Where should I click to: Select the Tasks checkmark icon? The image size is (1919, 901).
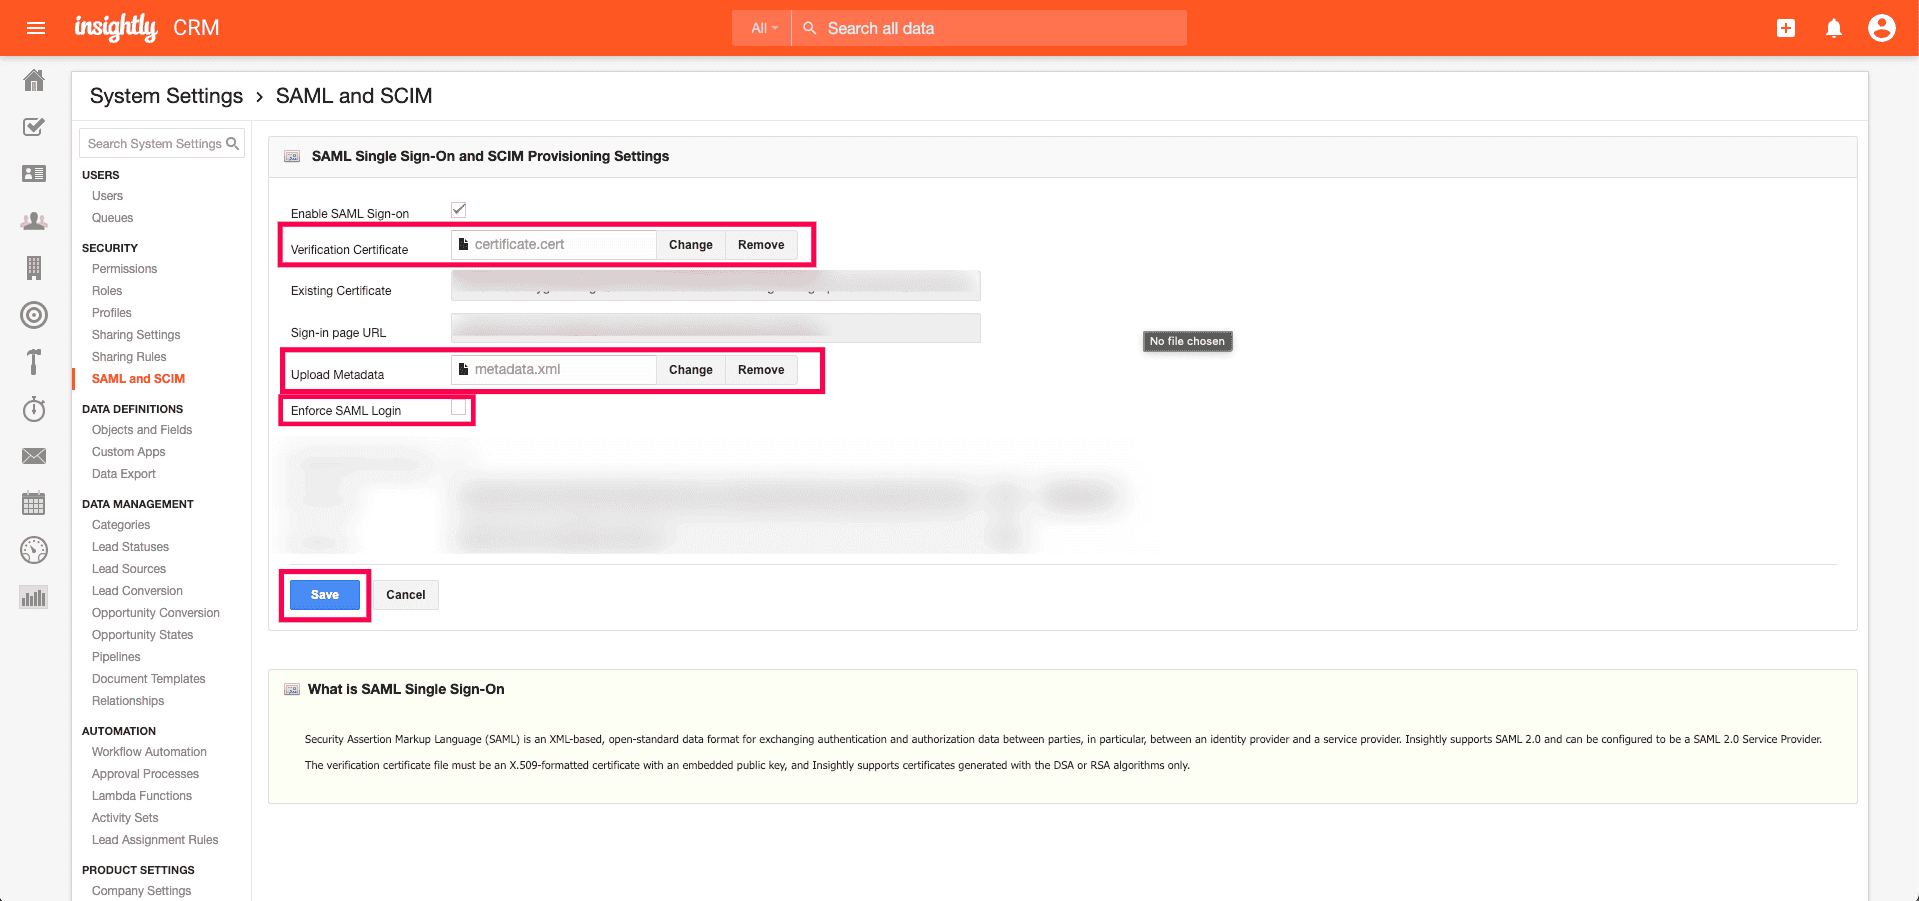33,127
